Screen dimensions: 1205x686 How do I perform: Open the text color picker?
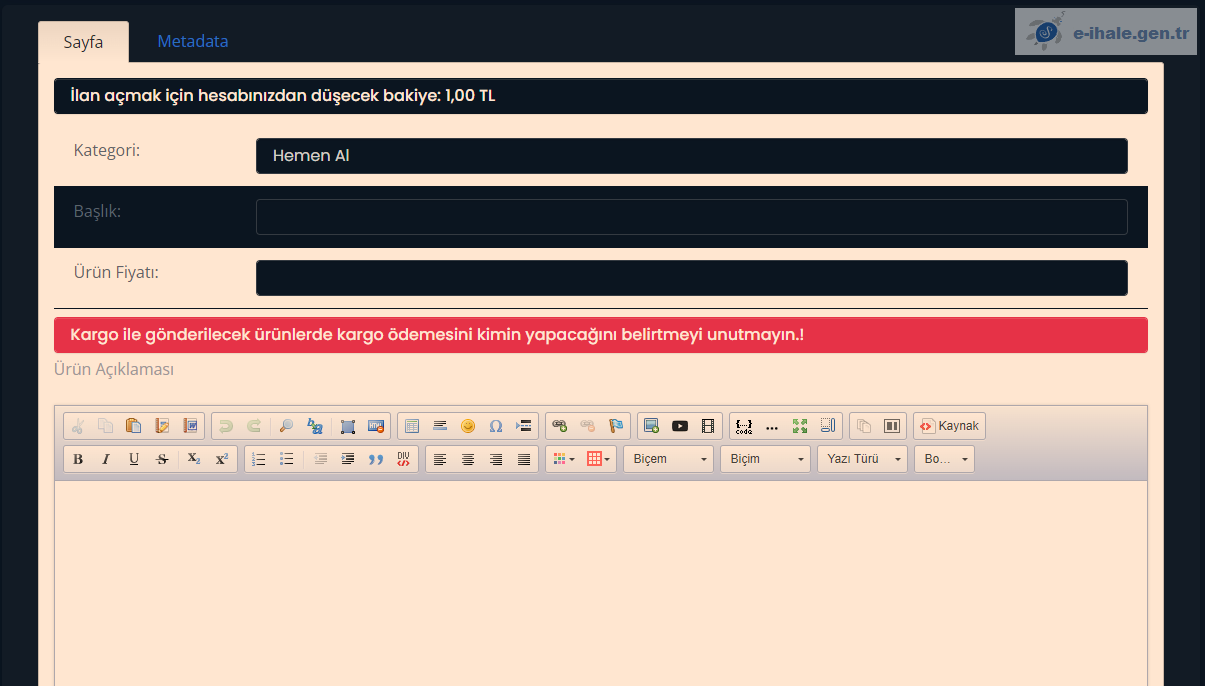tap(560, 459)
